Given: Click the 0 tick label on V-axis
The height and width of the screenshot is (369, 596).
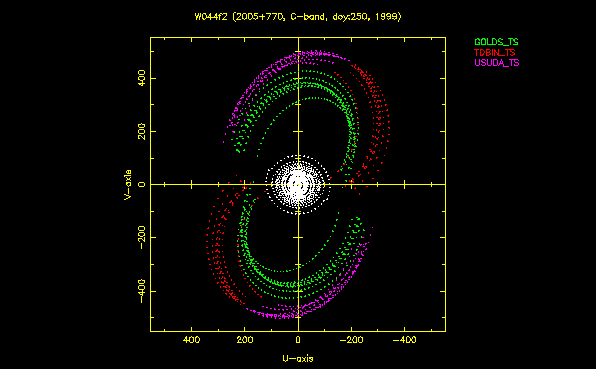Looking at the screenshot, I should pyautogui.click(x=142, y=184).
